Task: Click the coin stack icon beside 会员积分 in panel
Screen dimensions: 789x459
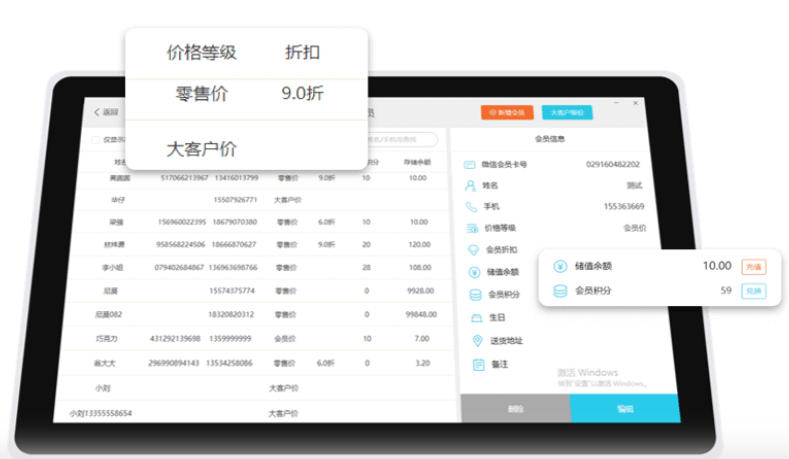Action: (x=476, y=295)
